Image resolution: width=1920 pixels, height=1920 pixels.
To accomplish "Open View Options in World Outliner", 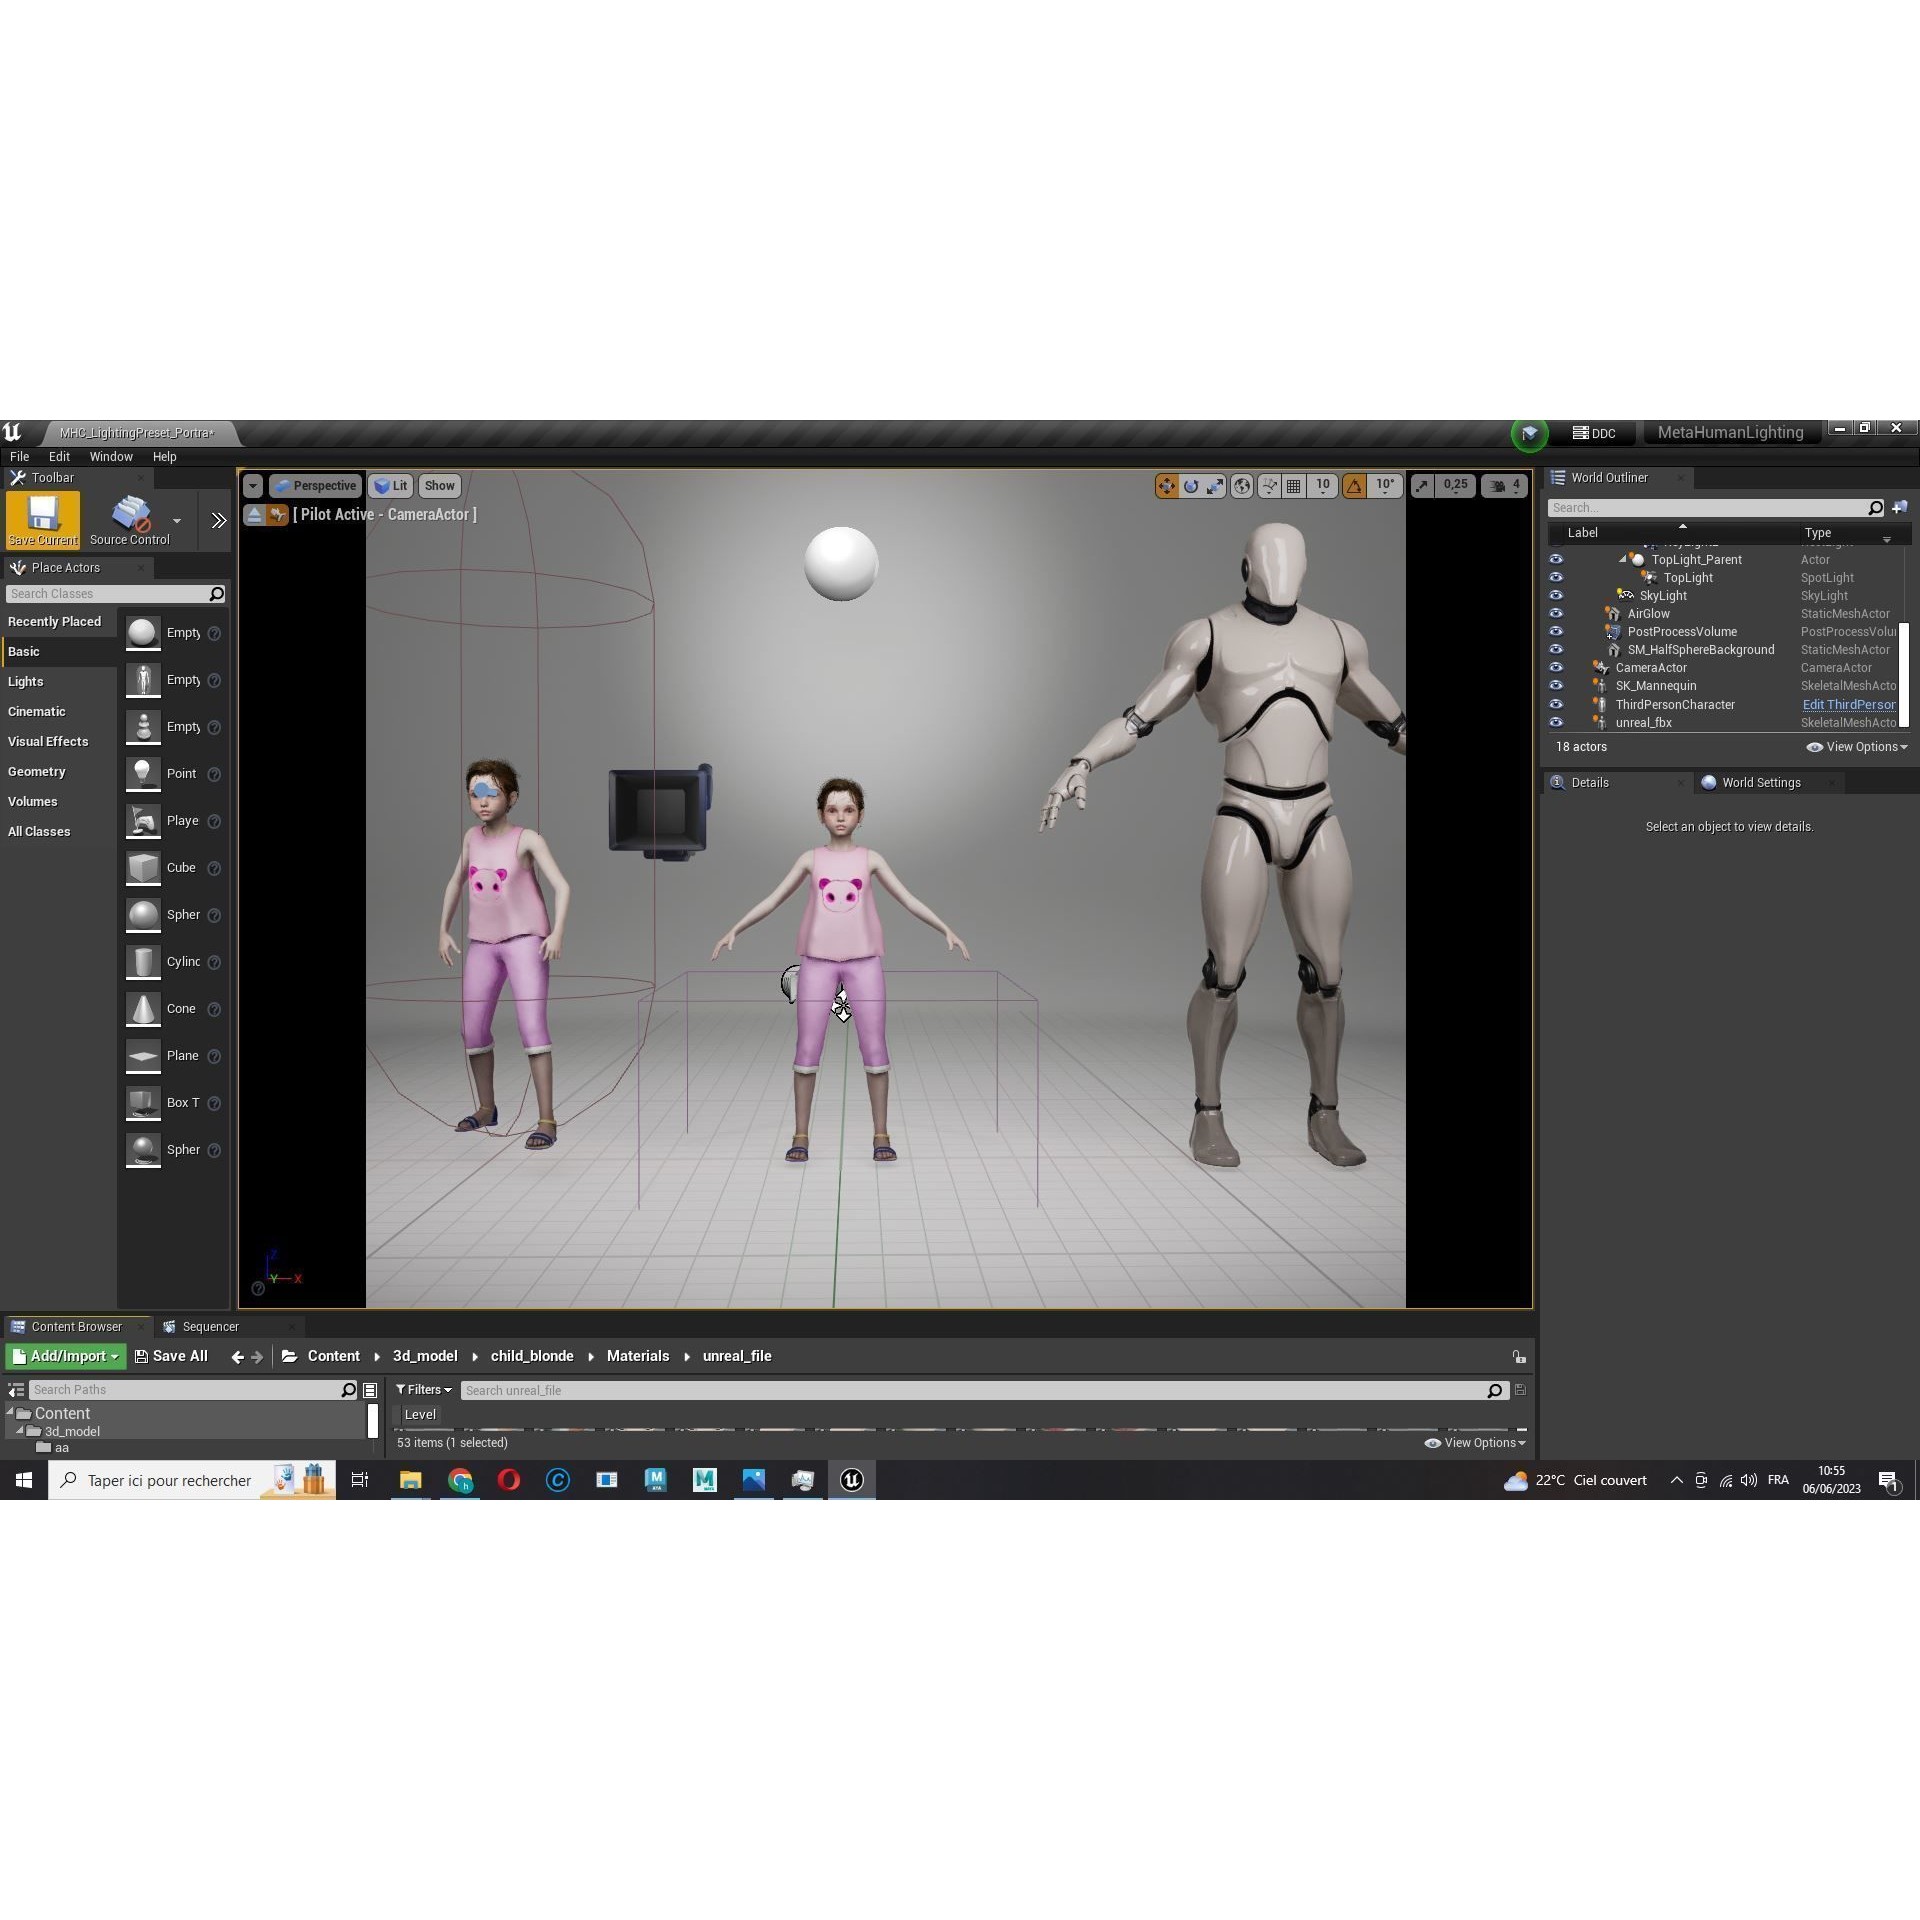I will pyautogui.click(x=1857, y=747).
